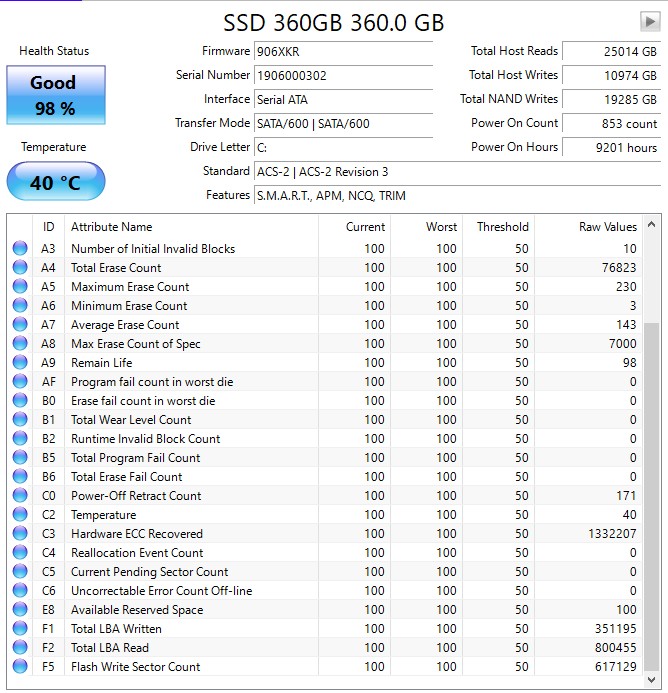
Task: Select raw value 76823
Action: [619, 268]
